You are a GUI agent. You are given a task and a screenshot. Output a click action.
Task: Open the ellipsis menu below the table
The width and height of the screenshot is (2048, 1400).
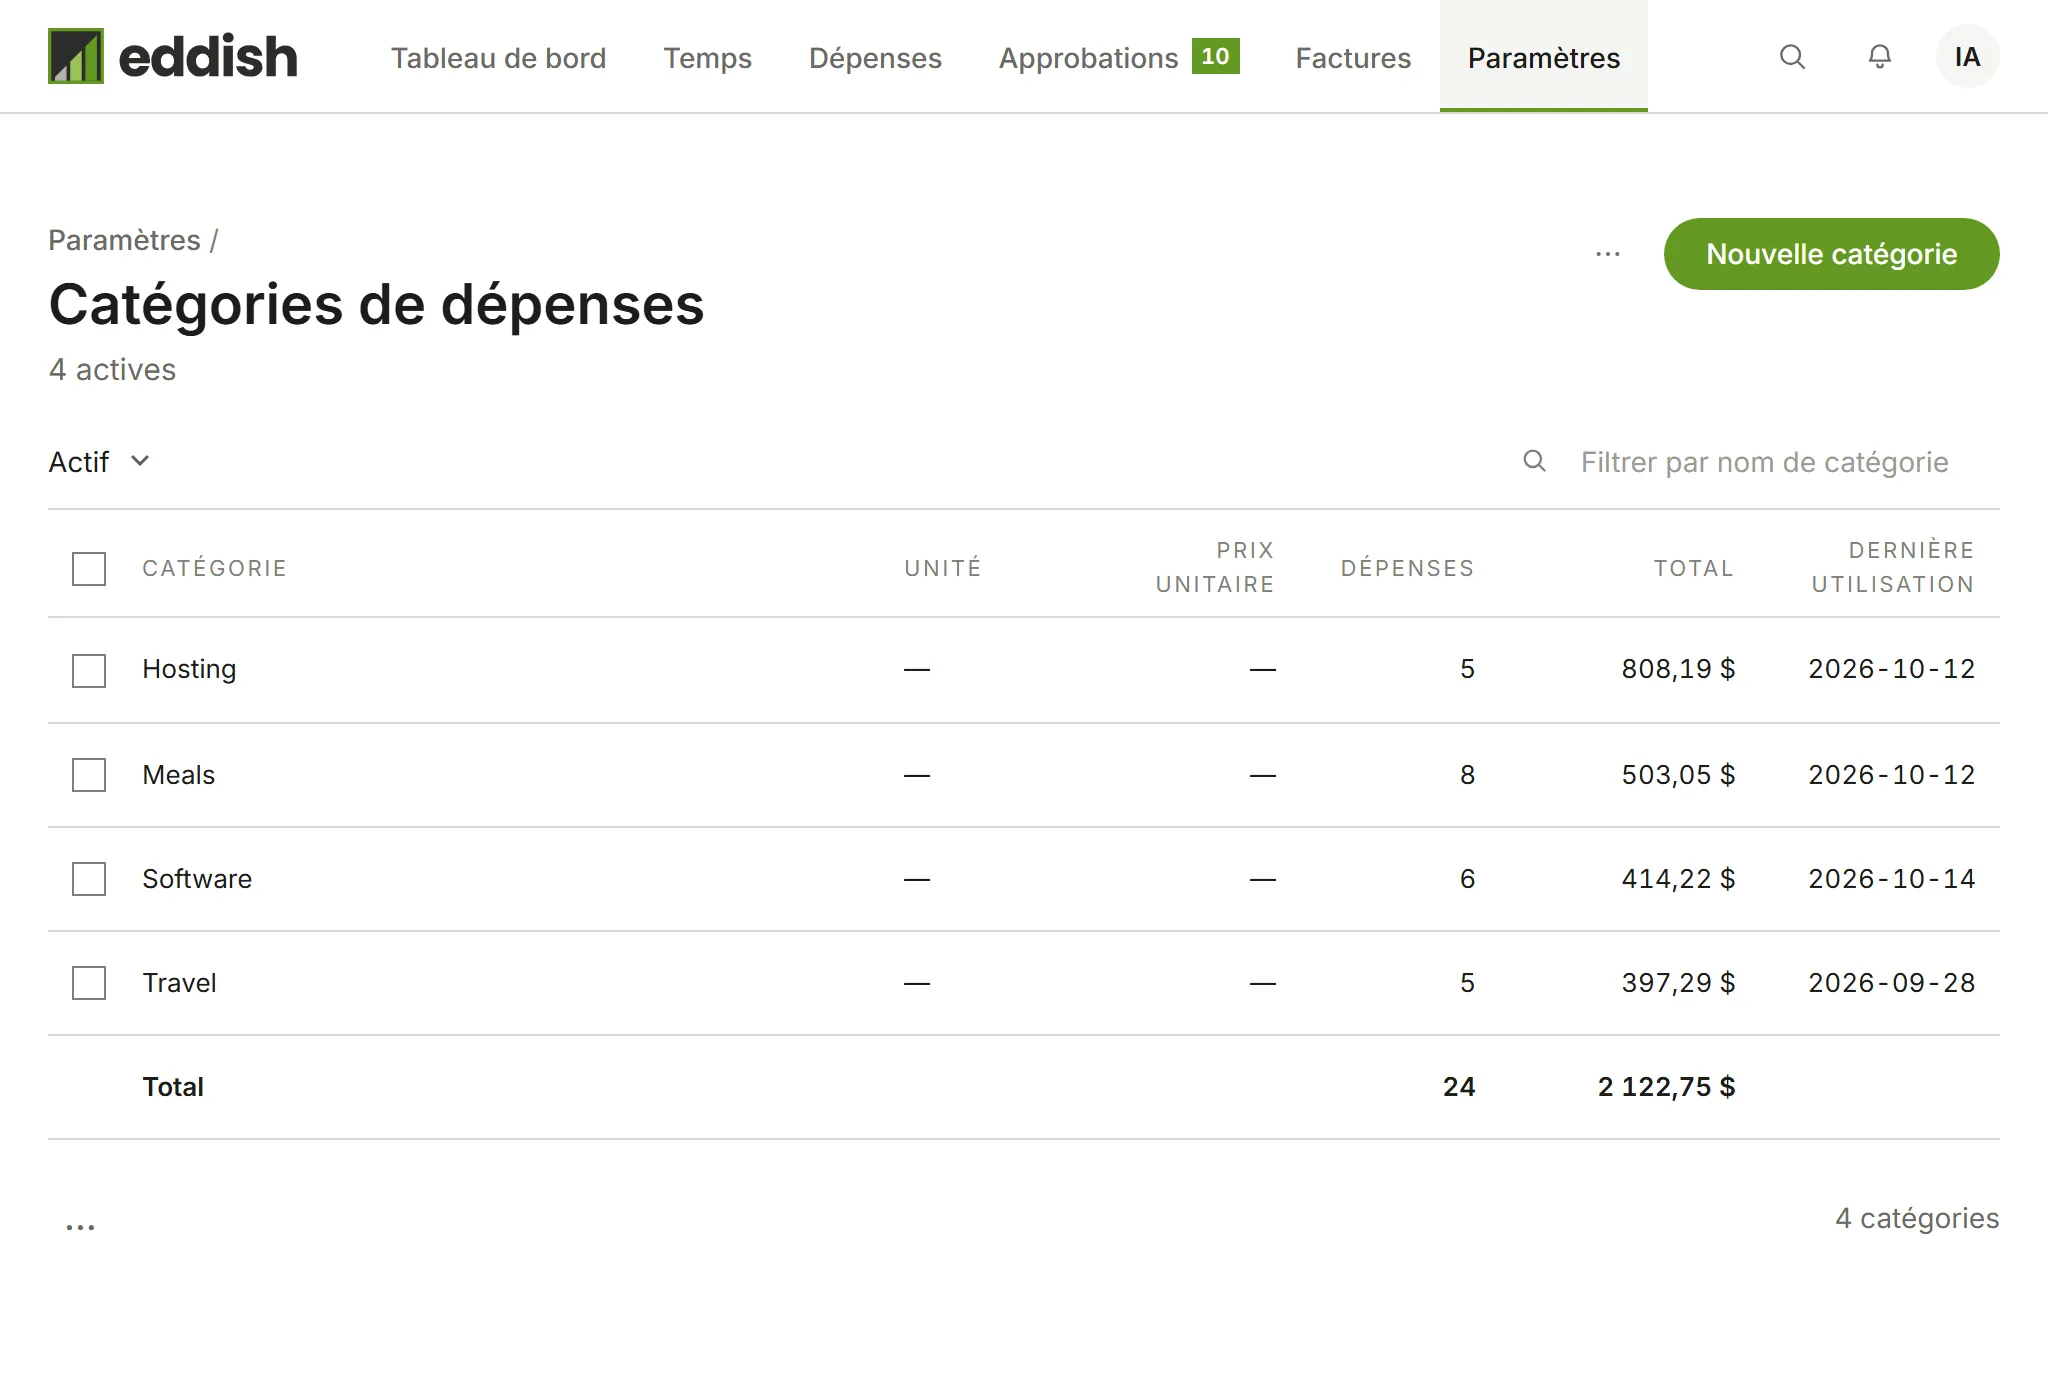coord(80,1226)
